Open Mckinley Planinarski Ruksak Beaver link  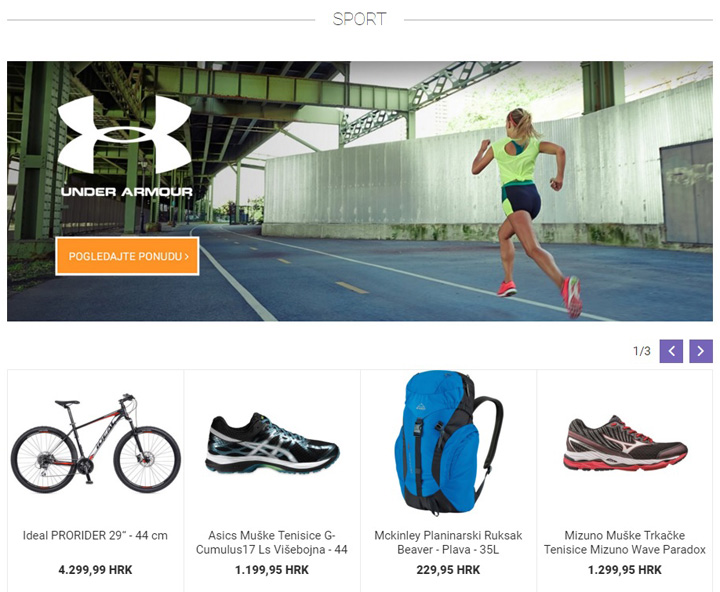pos(448,542)
